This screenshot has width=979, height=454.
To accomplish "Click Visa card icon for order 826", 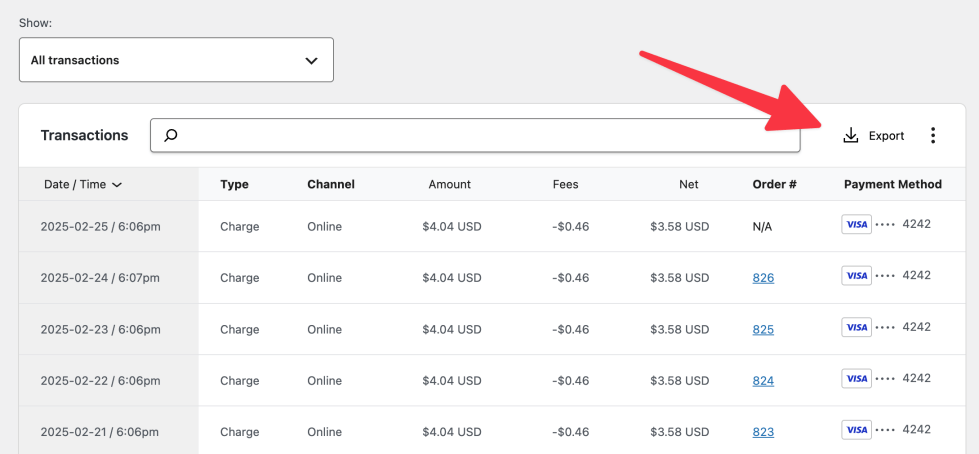I will pyautogui.click(x=856, y=275).
